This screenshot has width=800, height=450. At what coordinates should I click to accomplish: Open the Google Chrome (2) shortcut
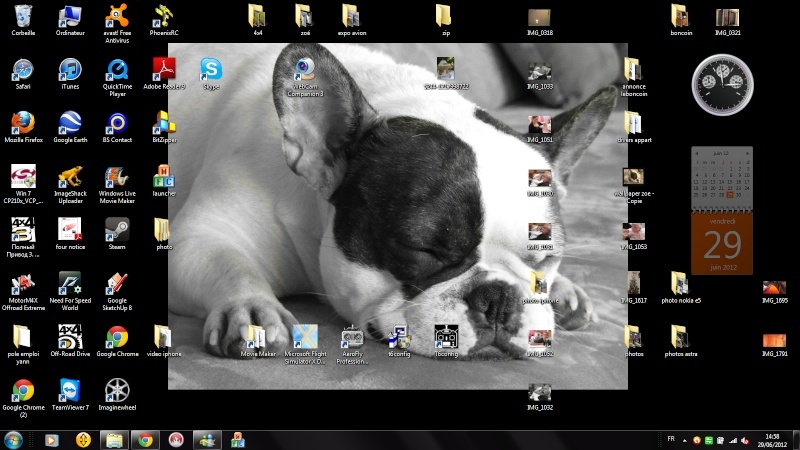(x=23, y=398)
